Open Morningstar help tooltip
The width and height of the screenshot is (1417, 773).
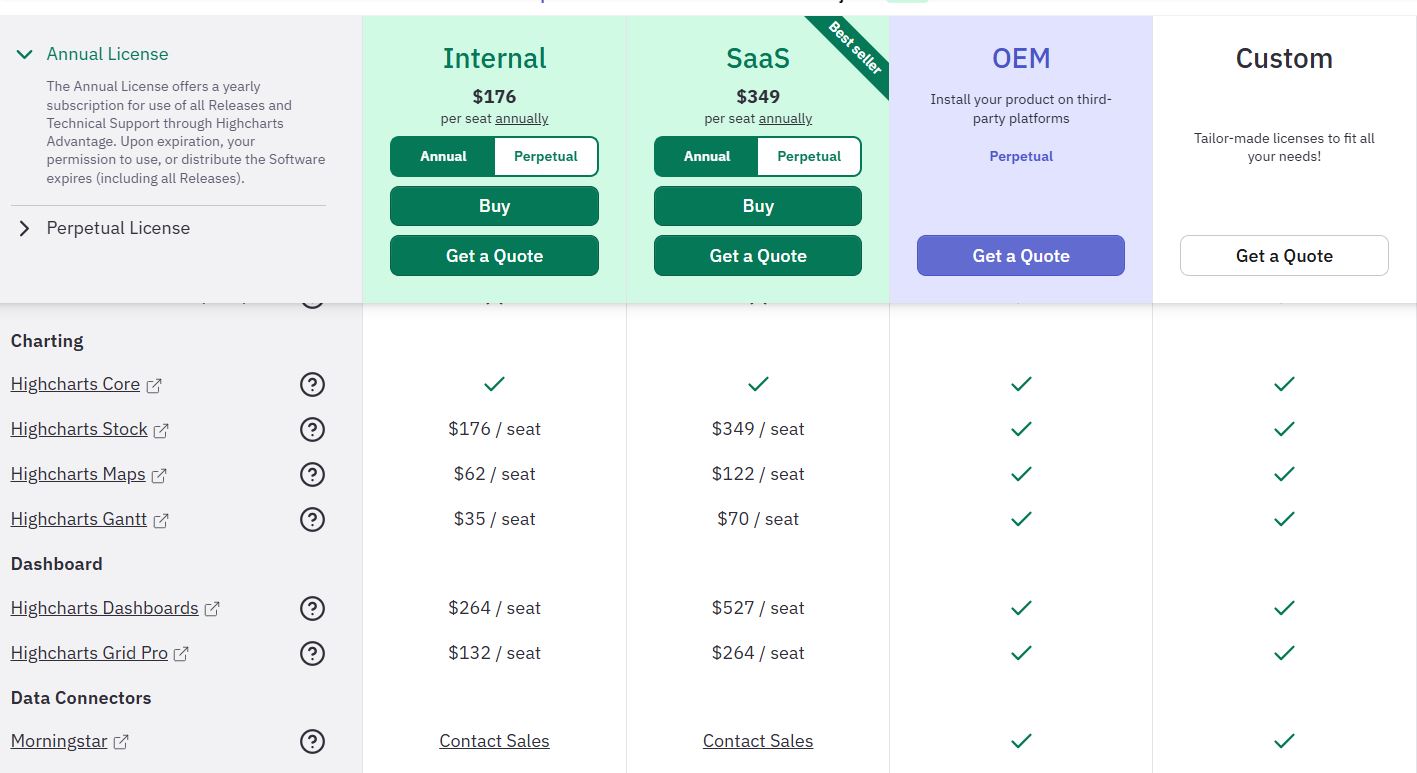point(312,741)
